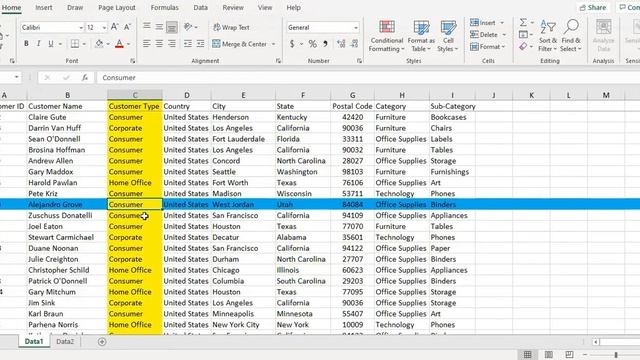Click the Borders icon
640x360 pixels.
pos(75,44)
